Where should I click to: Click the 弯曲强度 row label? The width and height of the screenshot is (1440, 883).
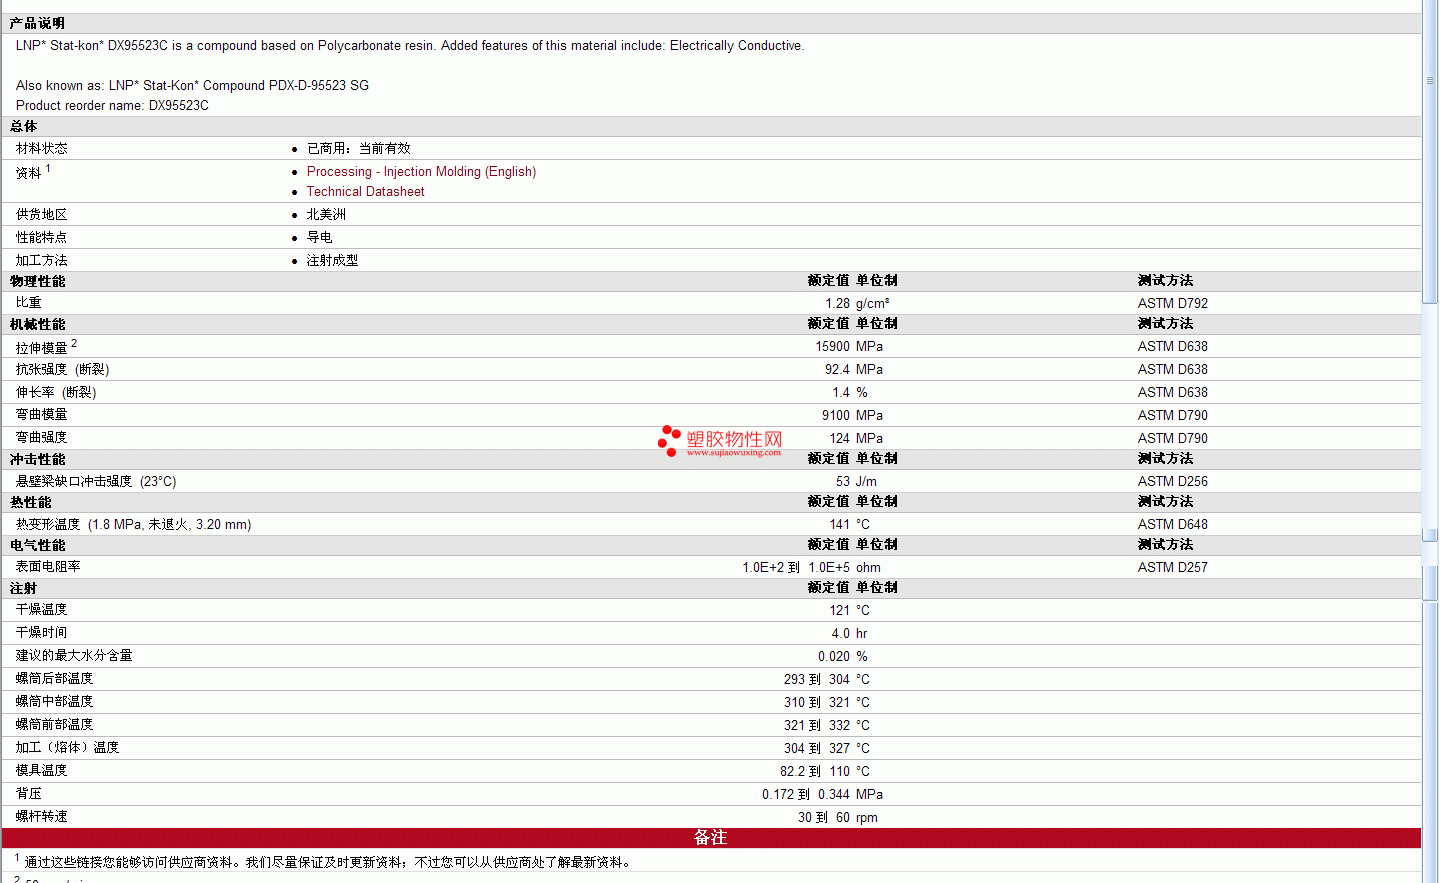42,438
